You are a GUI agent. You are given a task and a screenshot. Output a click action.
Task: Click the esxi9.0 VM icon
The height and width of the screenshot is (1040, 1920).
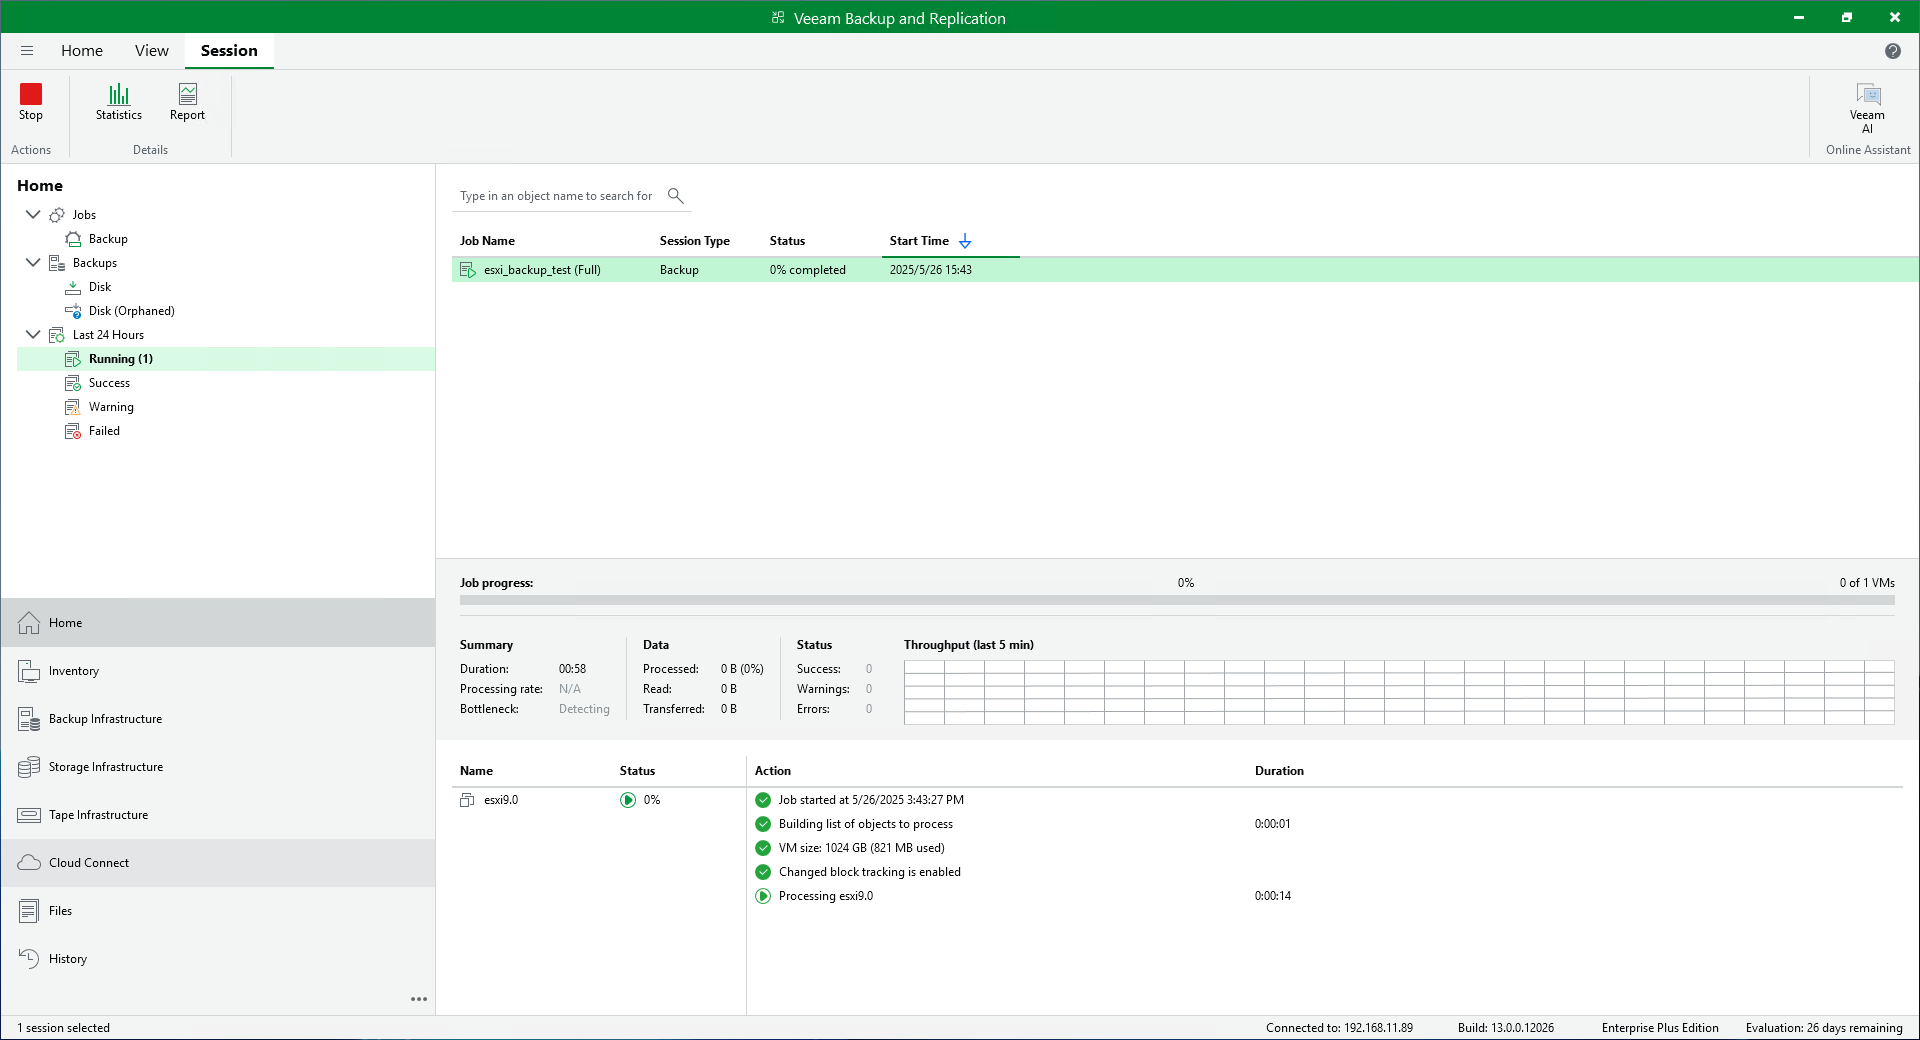coord(467,800)
